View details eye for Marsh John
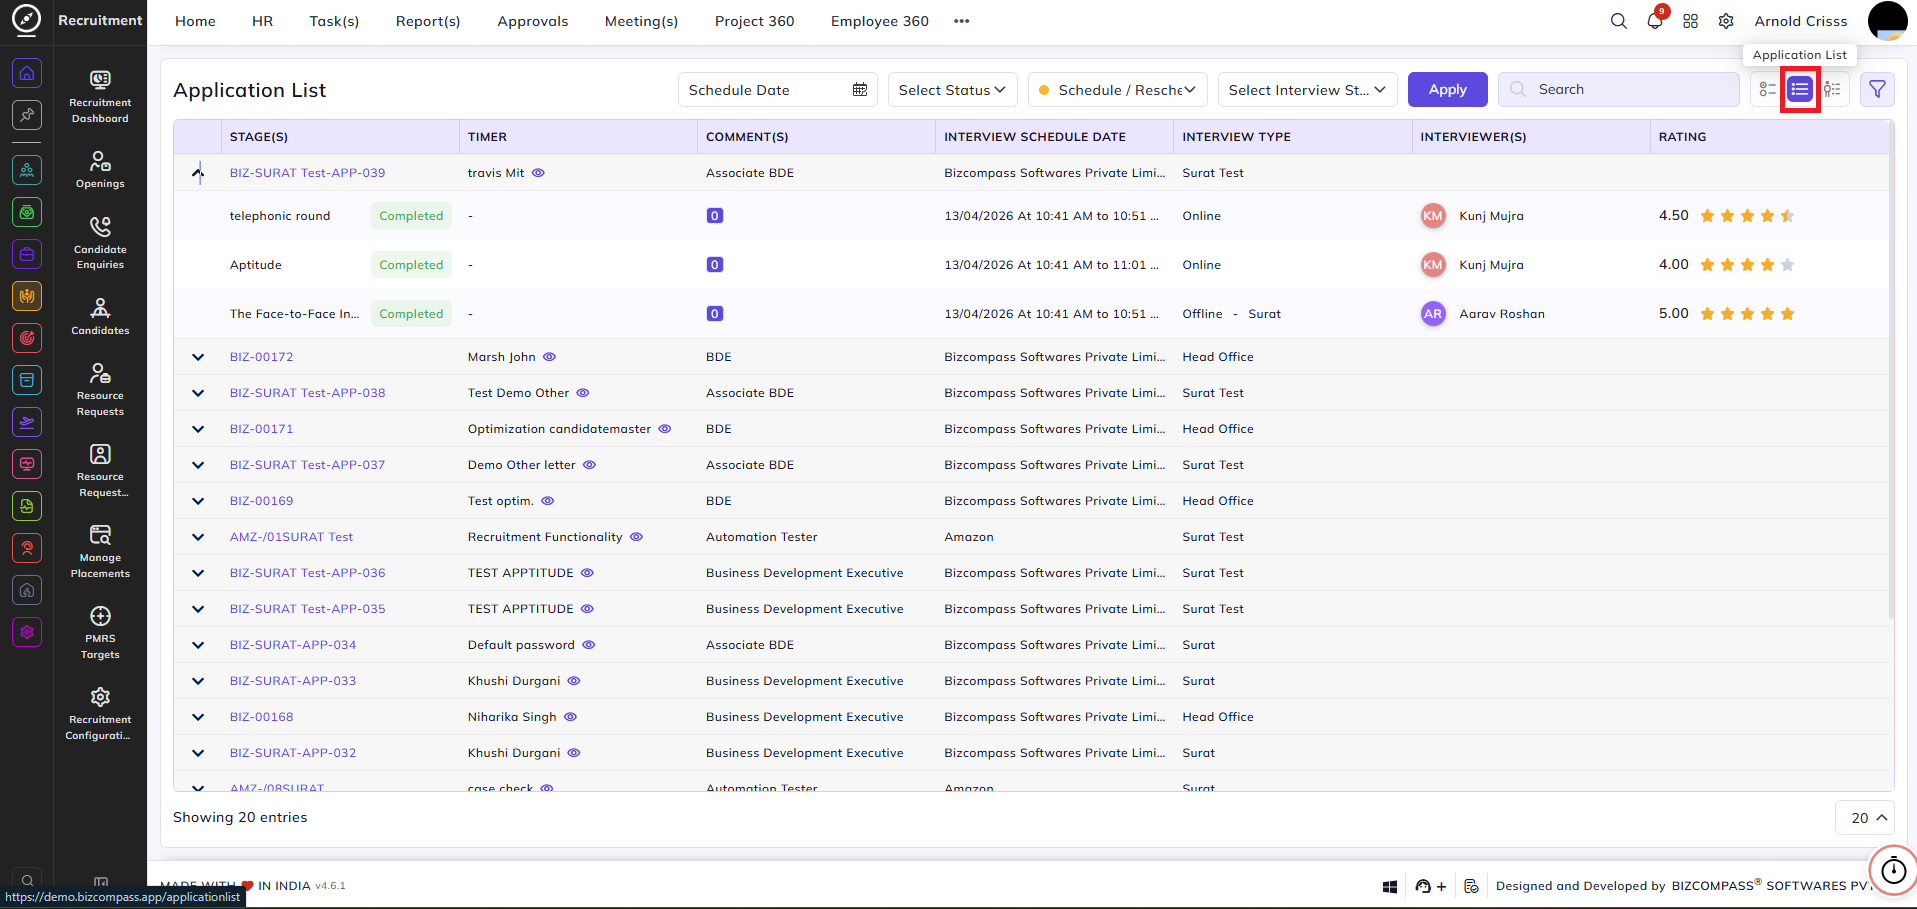The image size is (1917, 909). [x=549, y=357]
